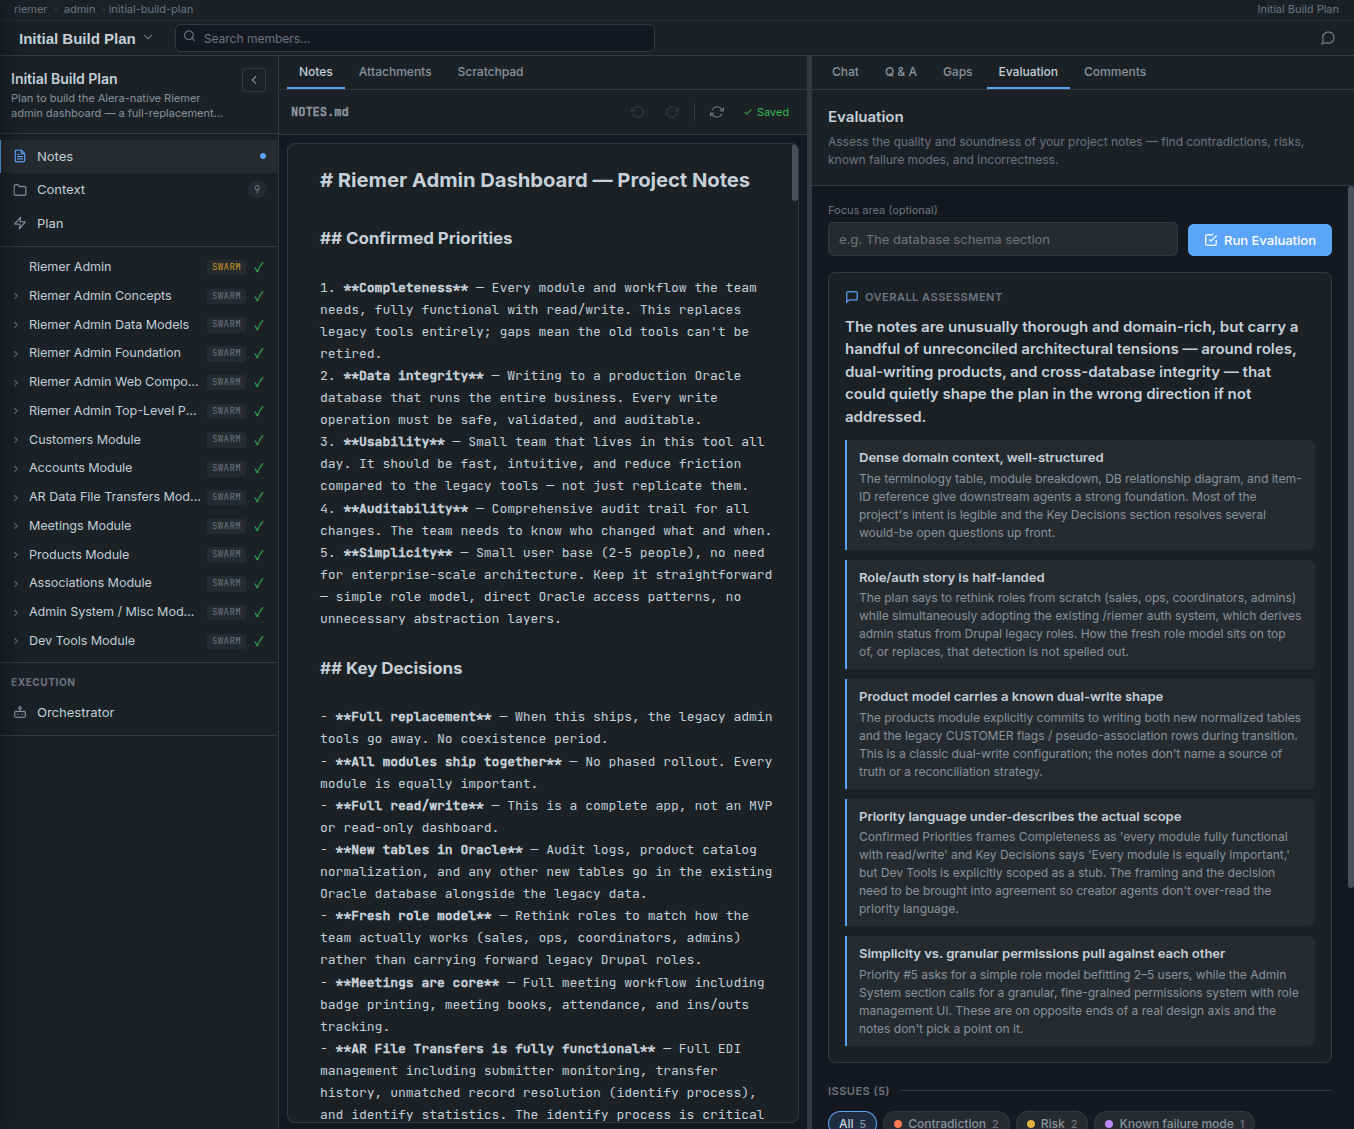
Task: Expand Products Module tree item
Action: click(x=16, y=555)
